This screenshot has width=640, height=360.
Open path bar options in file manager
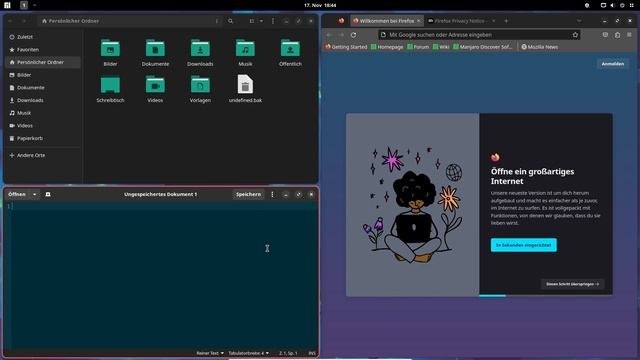(217, 21)
